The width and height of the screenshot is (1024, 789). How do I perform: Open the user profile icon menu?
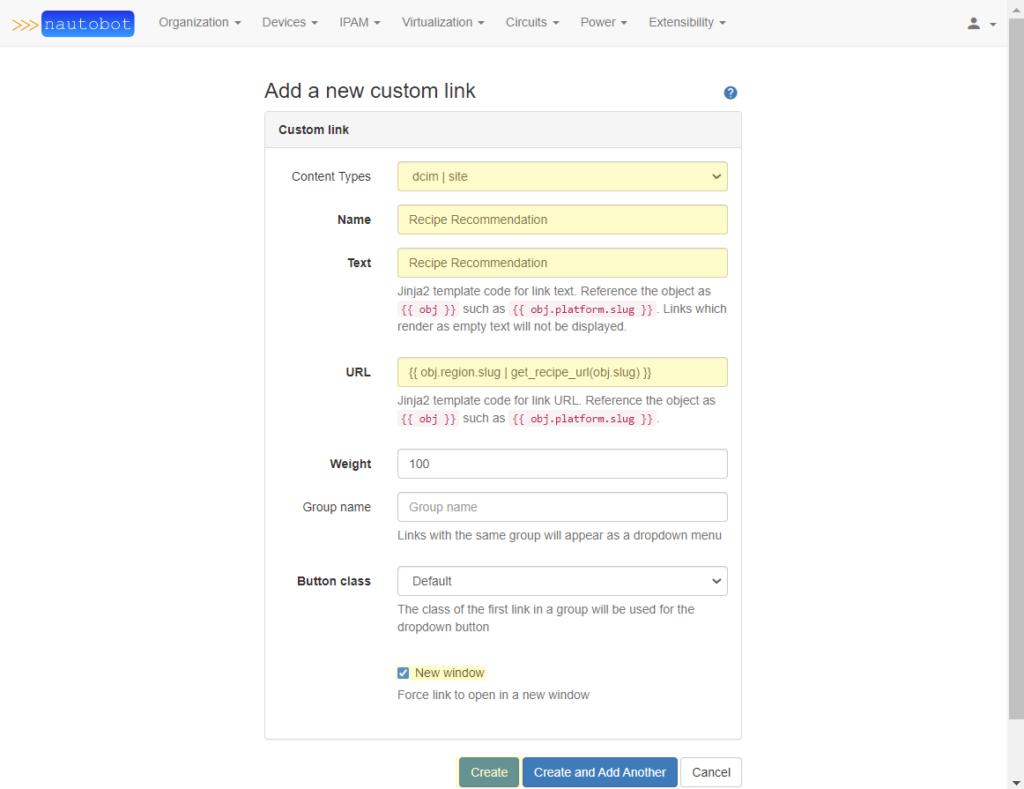click(981, 24)
